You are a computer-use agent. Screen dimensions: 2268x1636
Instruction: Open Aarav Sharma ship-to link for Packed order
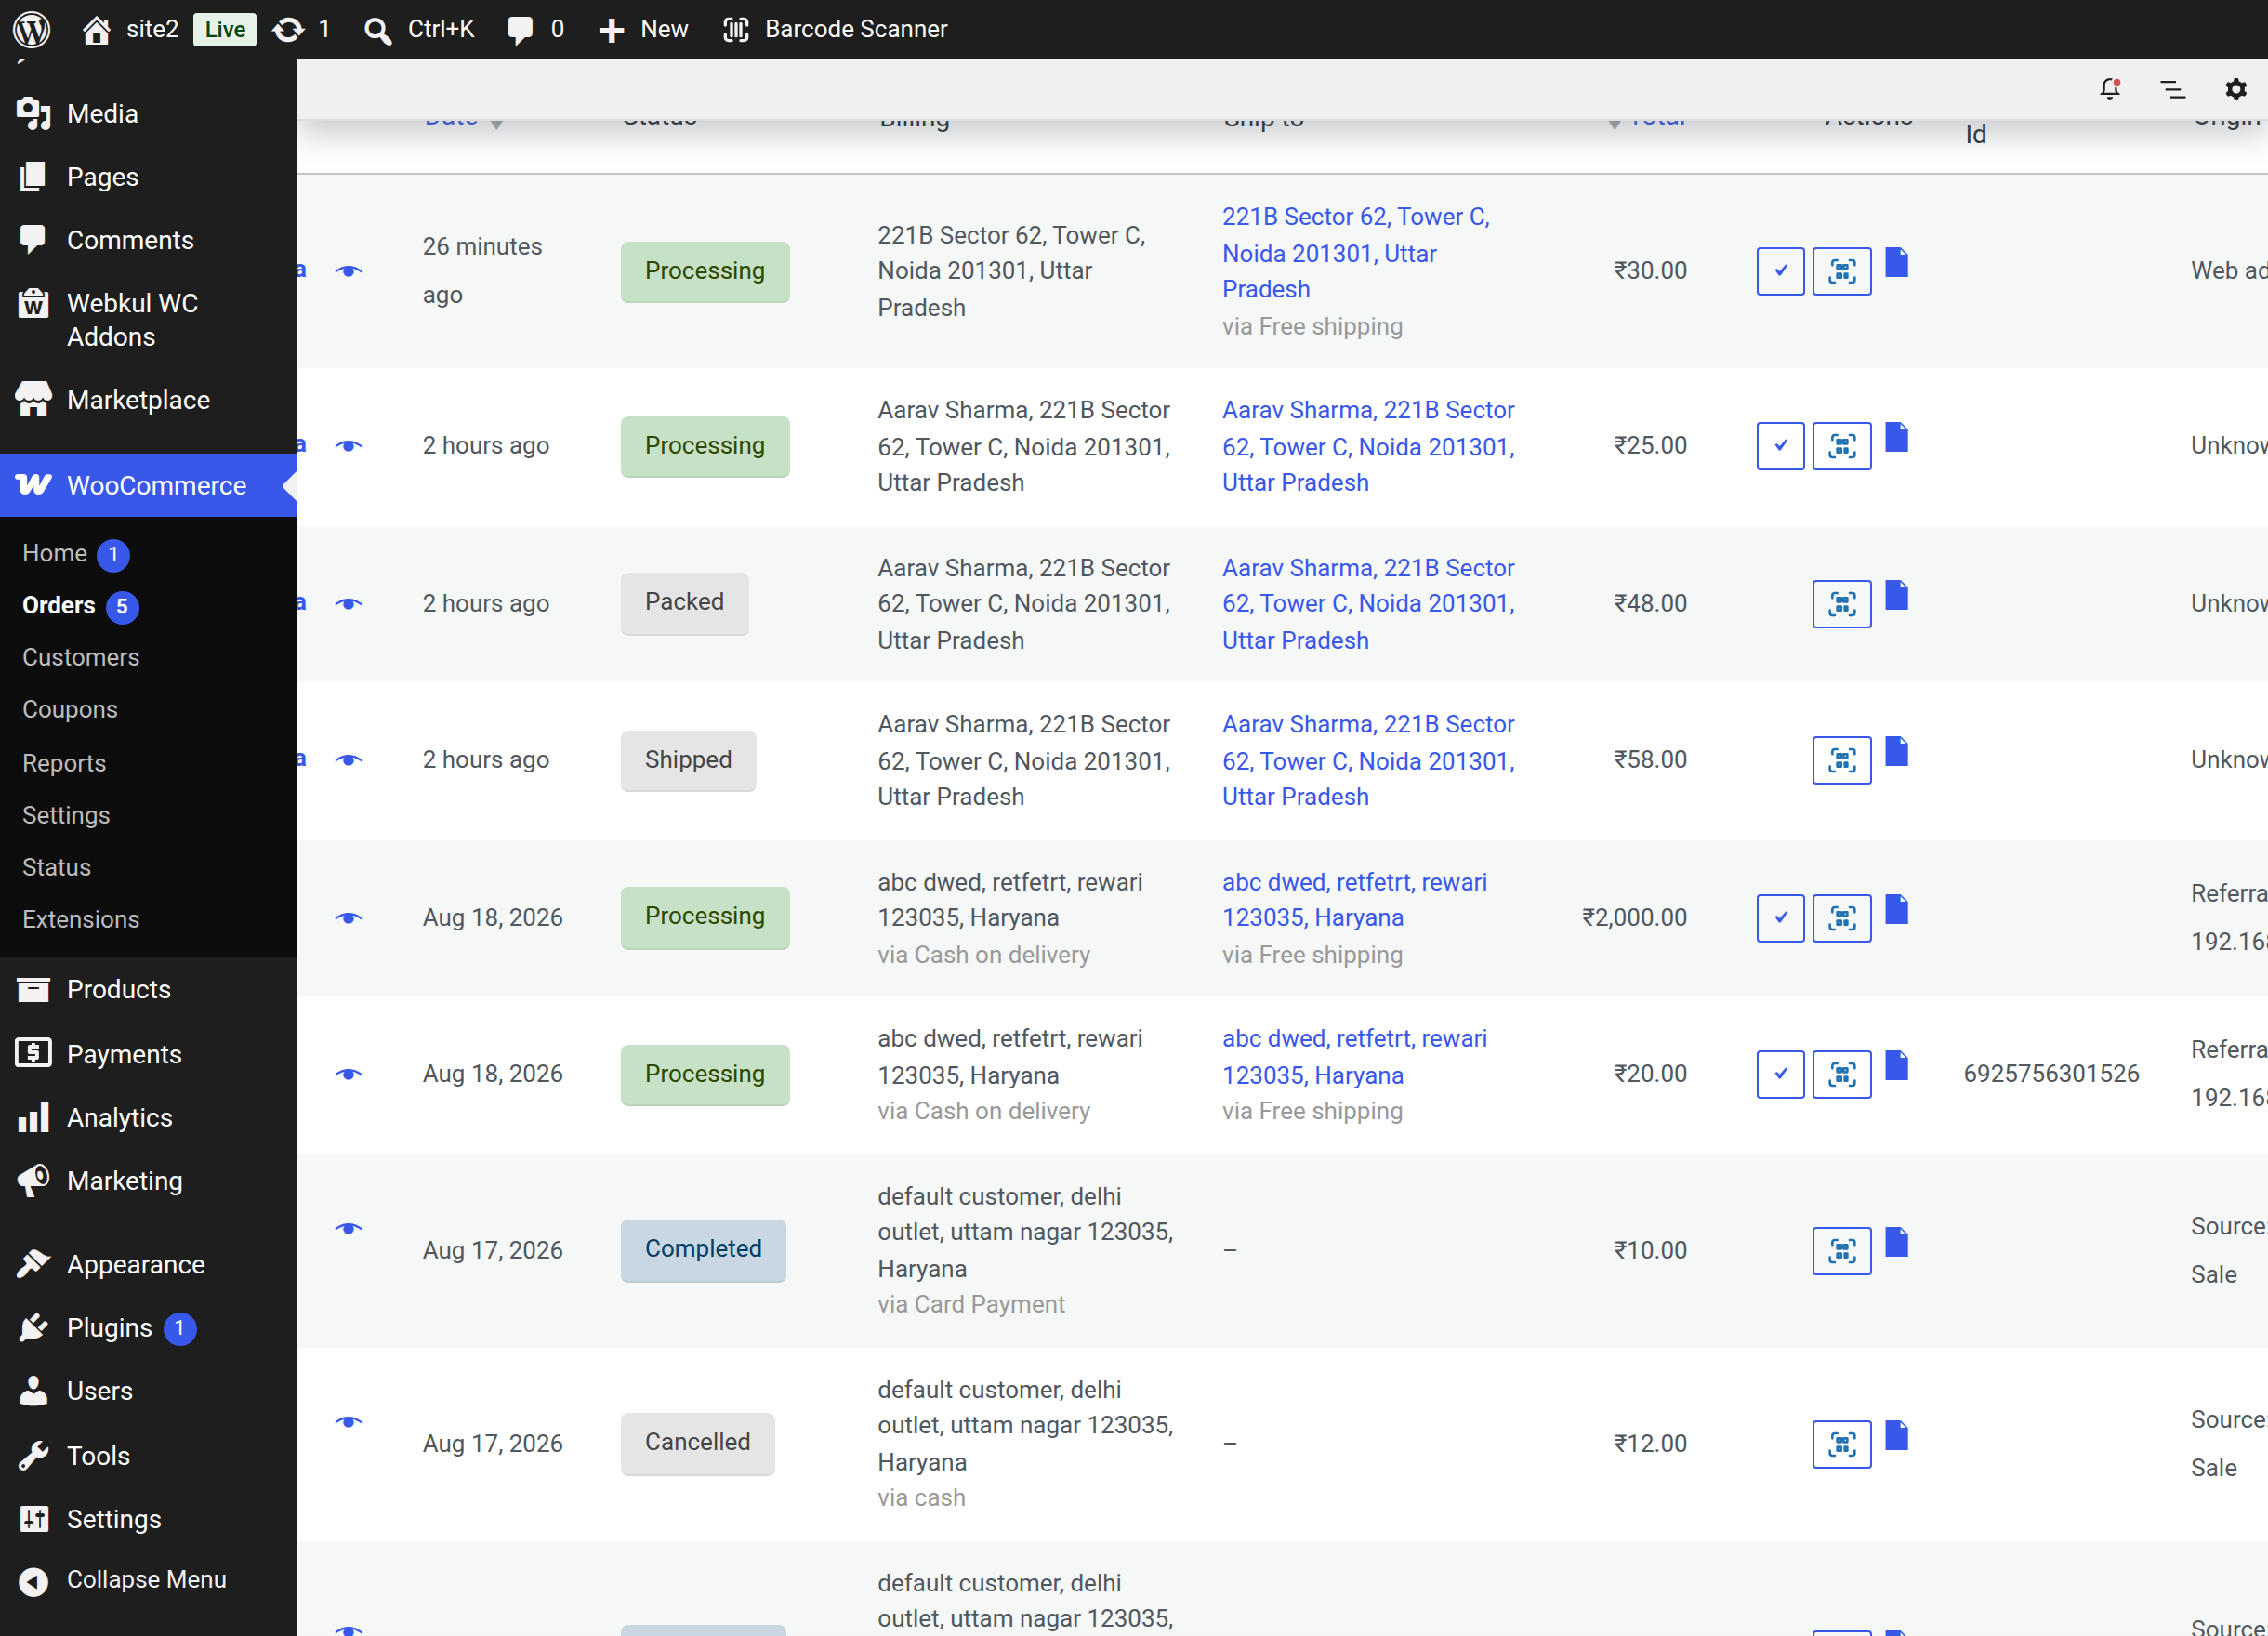1368,604
